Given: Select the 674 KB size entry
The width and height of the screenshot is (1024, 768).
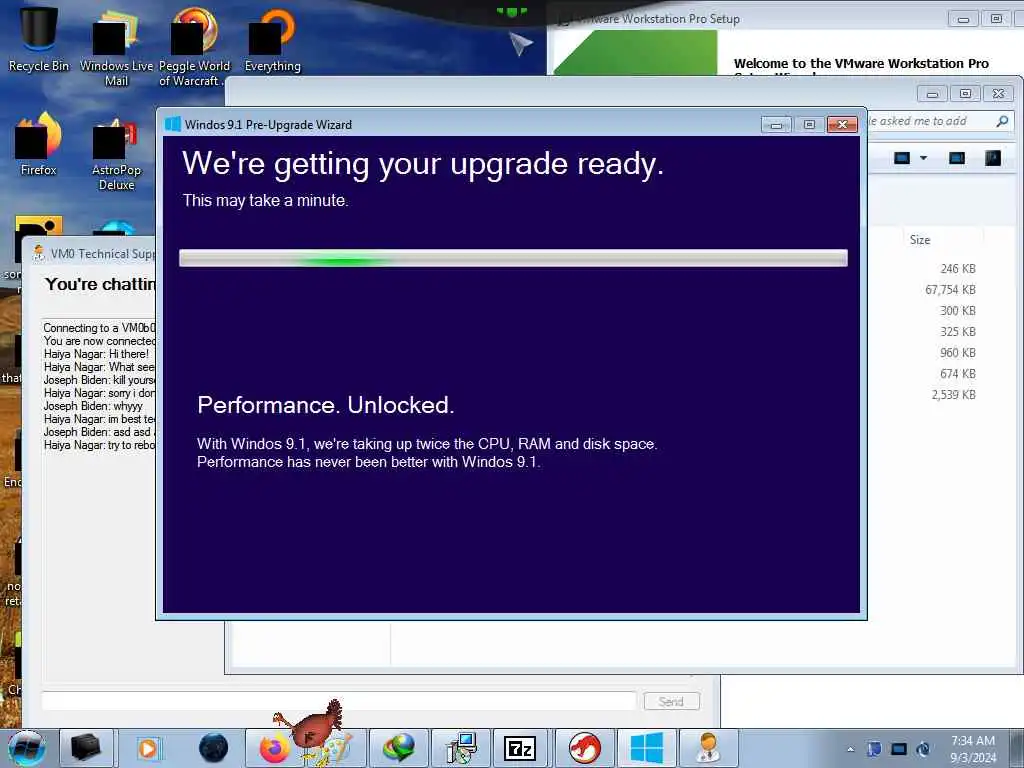Looking at the screenshot, I should pyautogui.click(x=958, y=373).
